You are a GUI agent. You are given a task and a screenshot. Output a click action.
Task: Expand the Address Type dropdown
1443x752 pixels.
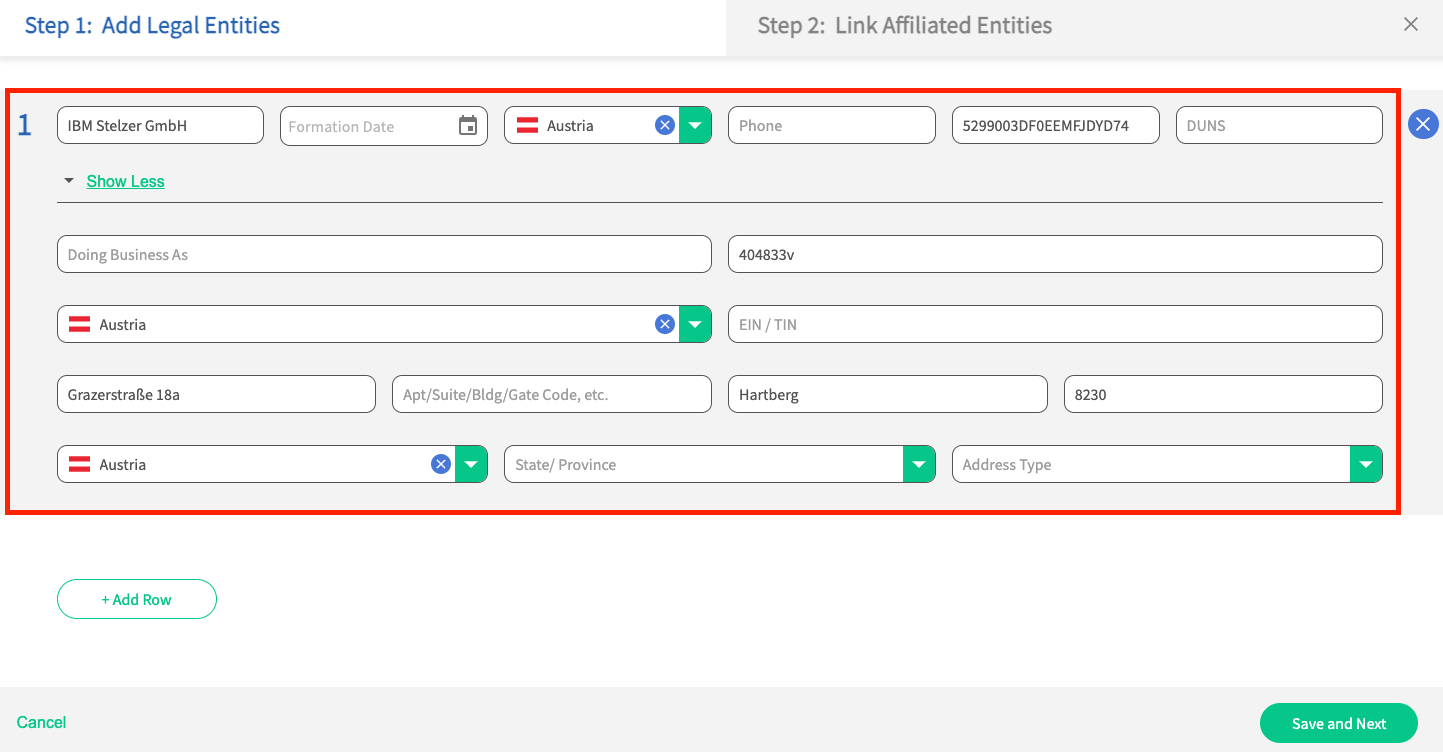coord(1366,464)
